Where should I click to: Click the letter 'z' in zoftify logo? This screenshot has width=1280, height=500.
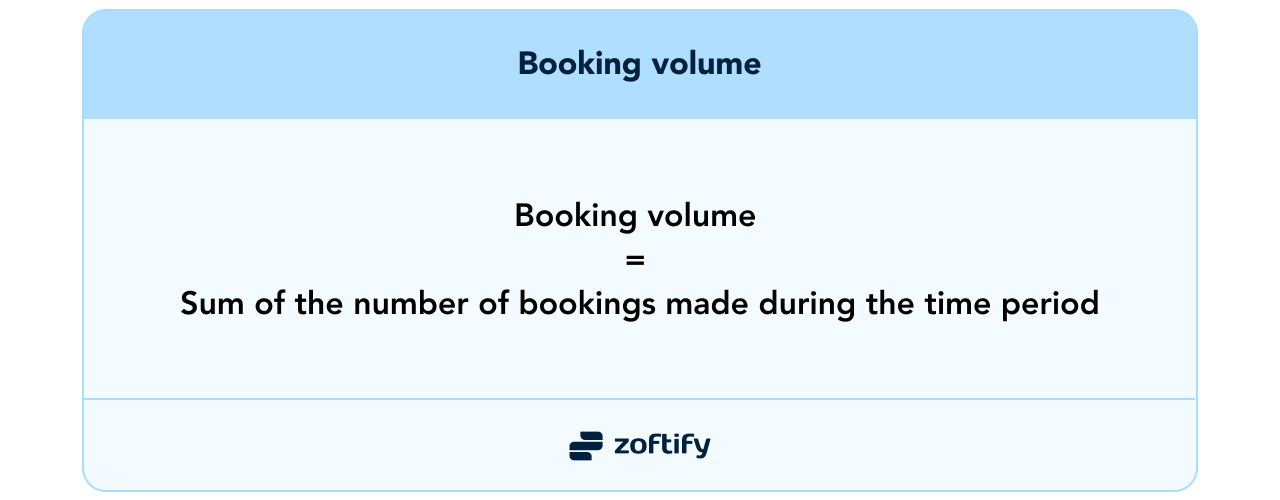click(622, 447)
